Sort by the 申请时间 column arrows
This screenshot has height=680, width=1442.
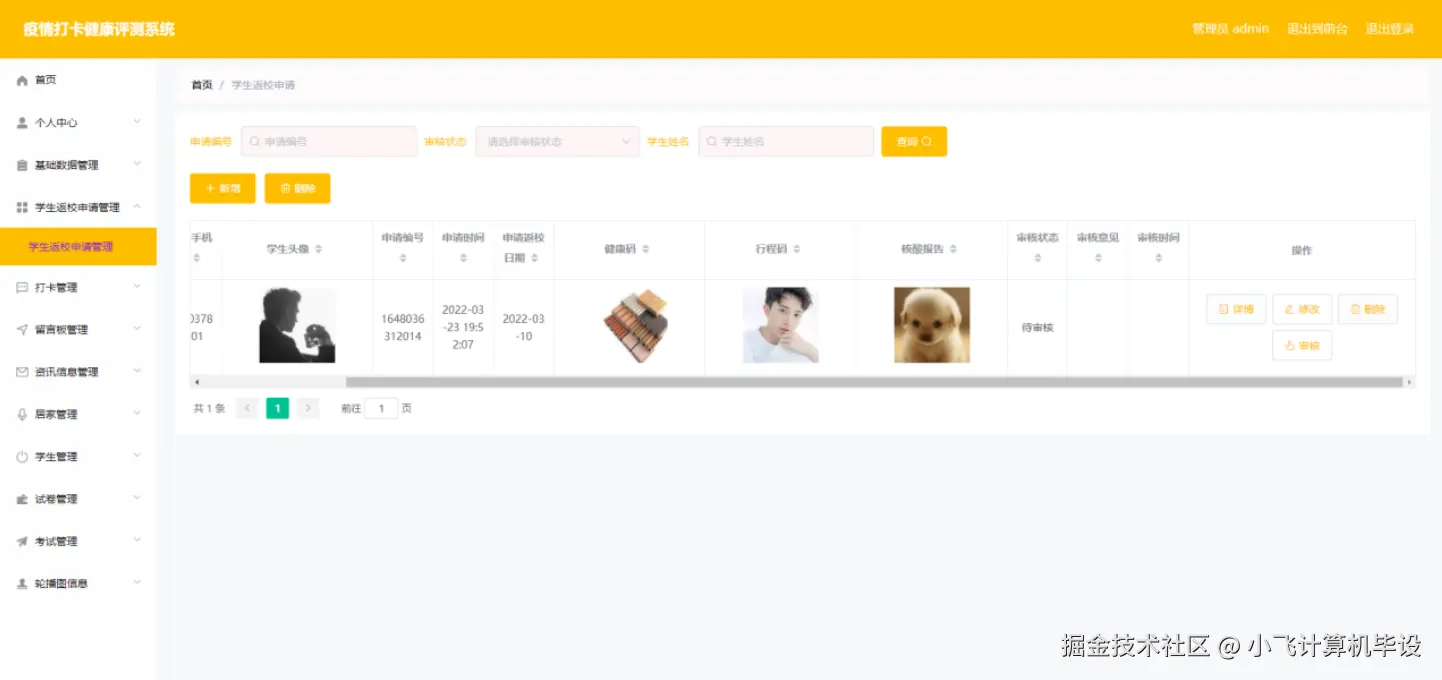click(463, 258)
